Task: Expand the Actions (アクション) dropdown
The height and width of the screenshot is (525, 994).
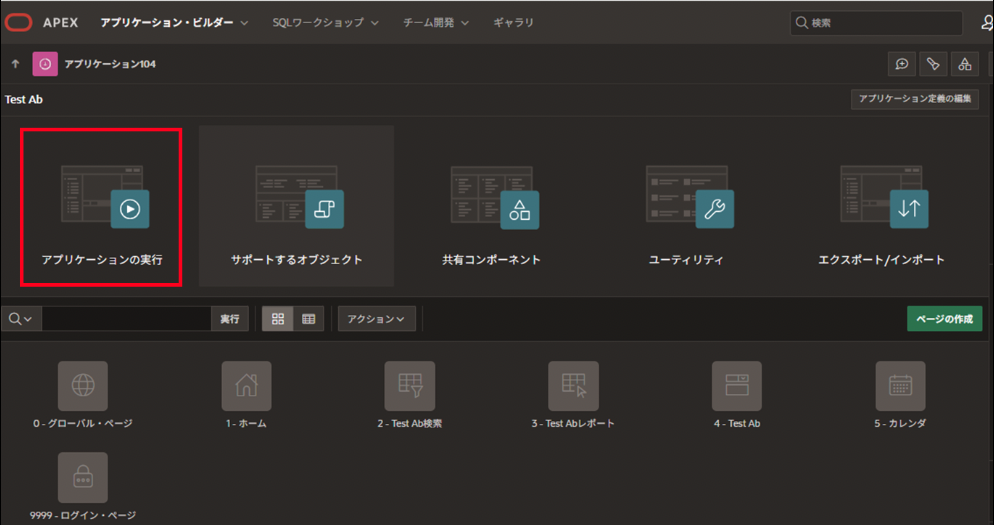Action: click(x=376, y=319)
